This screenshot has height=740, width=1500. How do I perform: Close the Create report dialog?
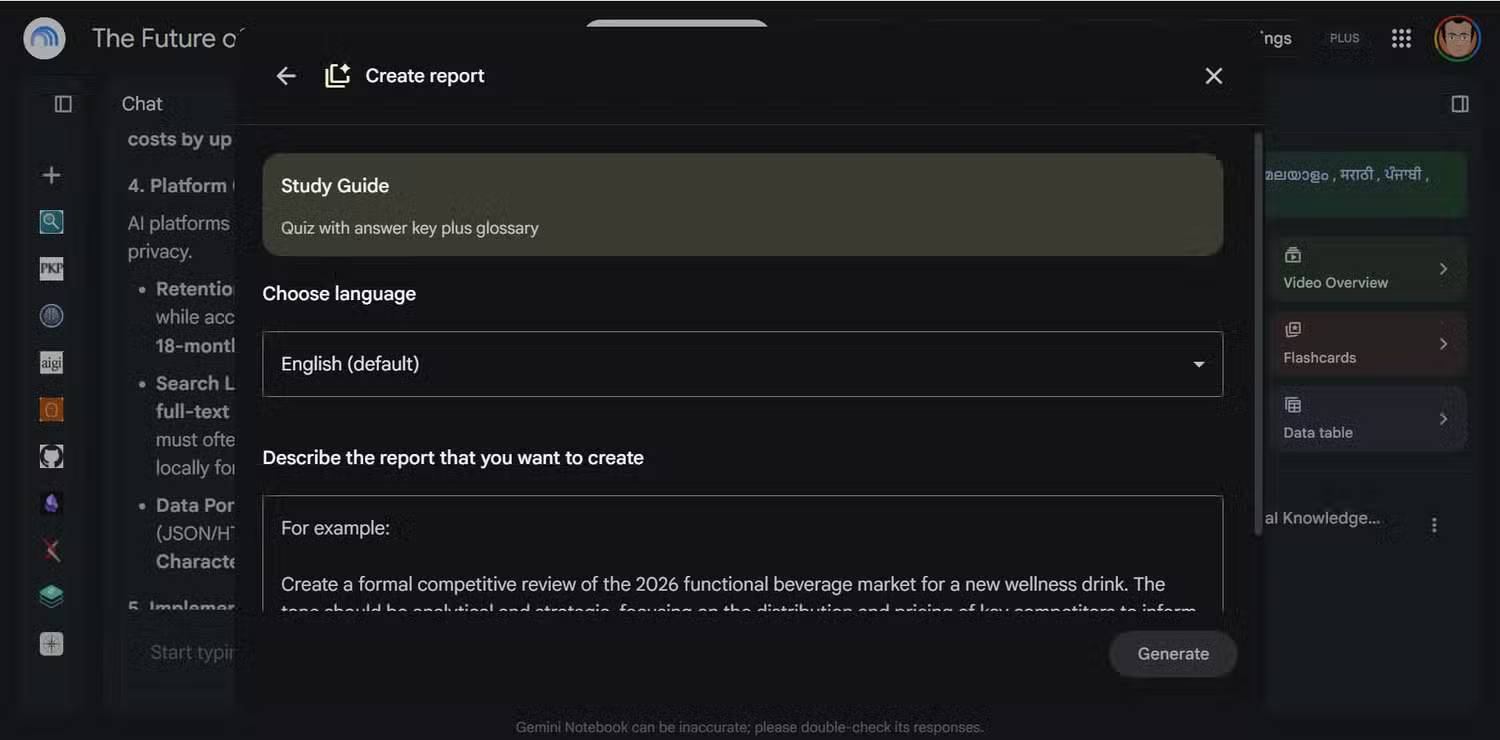1214,76
